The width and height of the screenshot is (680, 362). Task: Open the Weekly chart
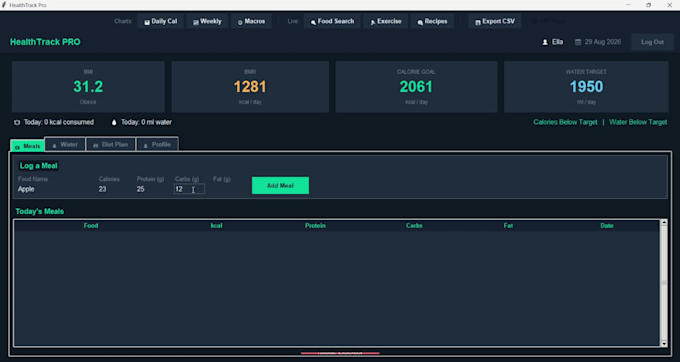(x=207, y=21)
